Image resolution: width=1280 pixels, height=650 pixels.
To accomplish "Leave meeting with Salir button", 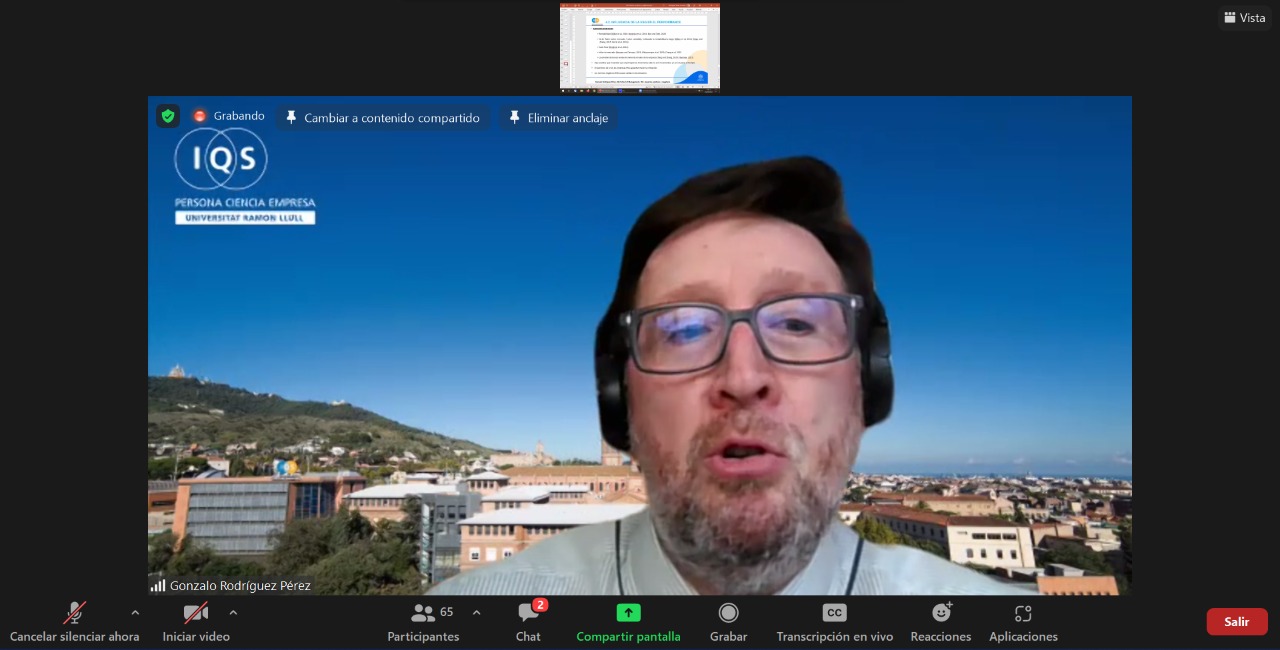I will click(x=1236, y=621).
